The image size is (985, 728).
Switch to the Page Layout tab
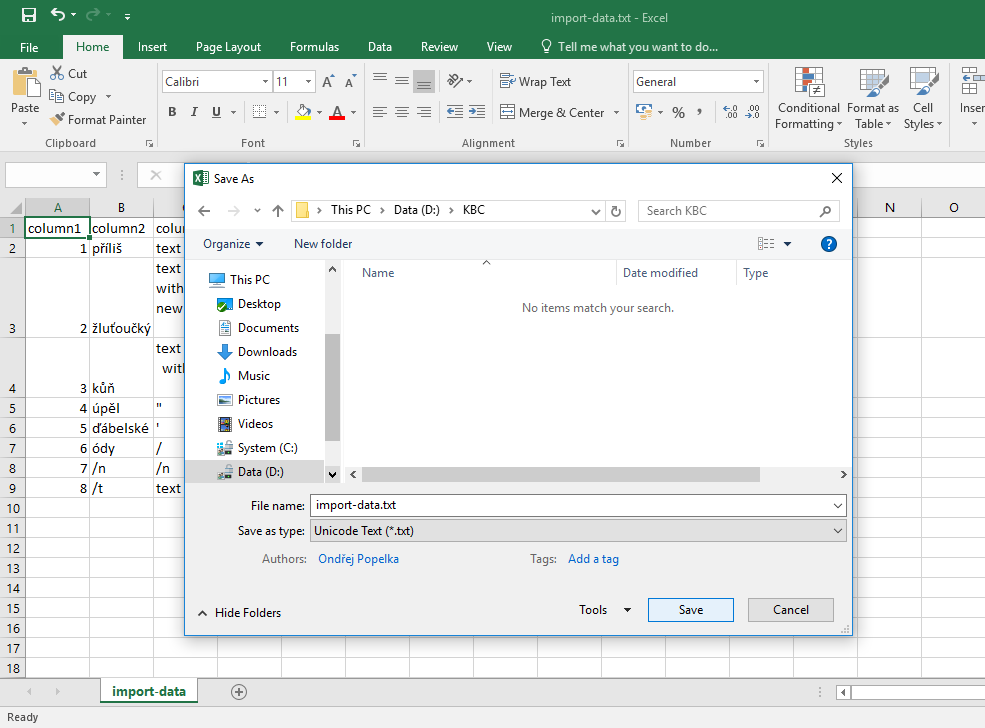pos(228,47)
